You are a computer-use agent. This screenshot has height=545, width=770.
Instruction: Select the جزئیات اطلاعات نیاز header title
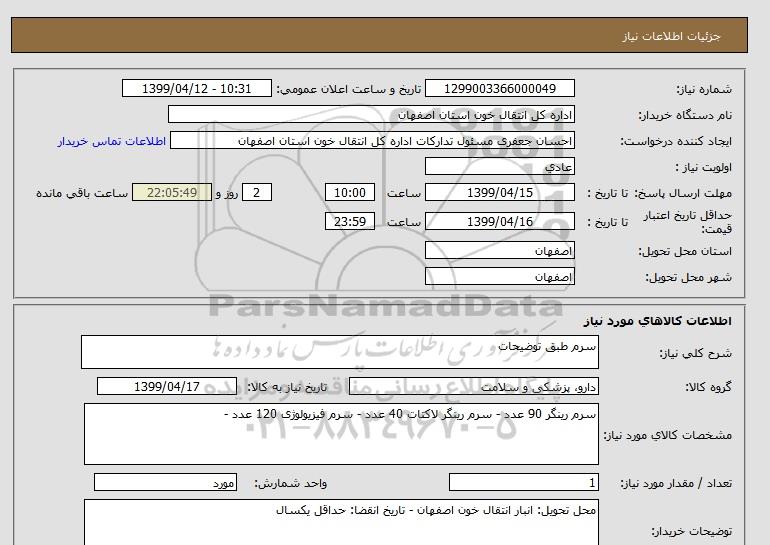671,36
